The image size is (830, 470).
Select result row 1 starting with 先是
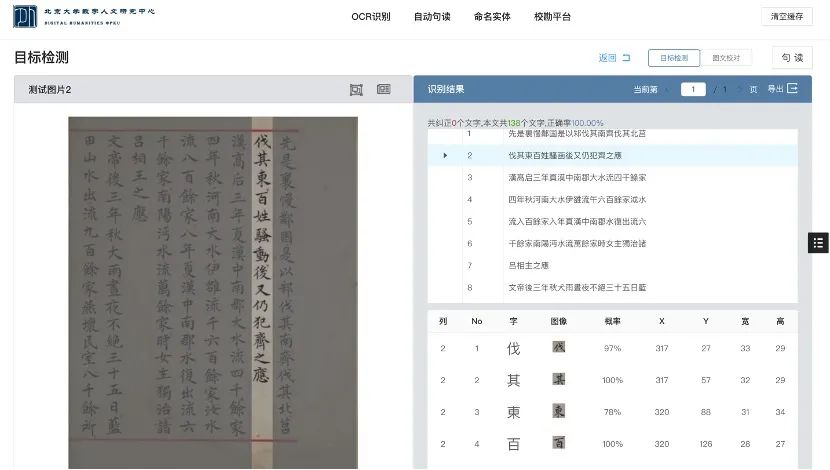(x=612, y=134)
